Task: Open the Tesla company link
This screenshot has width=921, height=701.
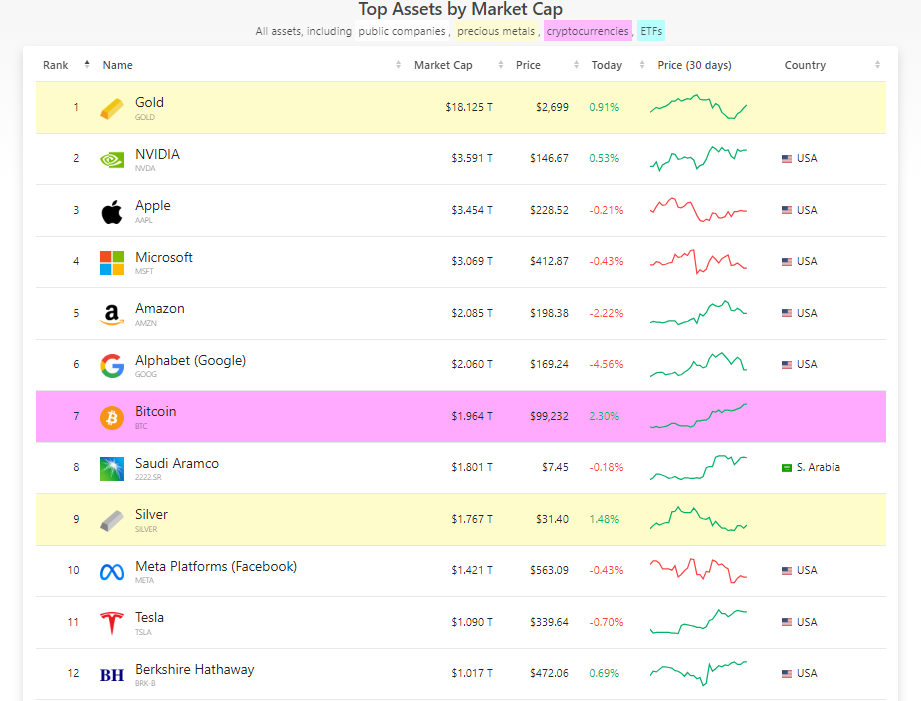Action: pos(149,618)
